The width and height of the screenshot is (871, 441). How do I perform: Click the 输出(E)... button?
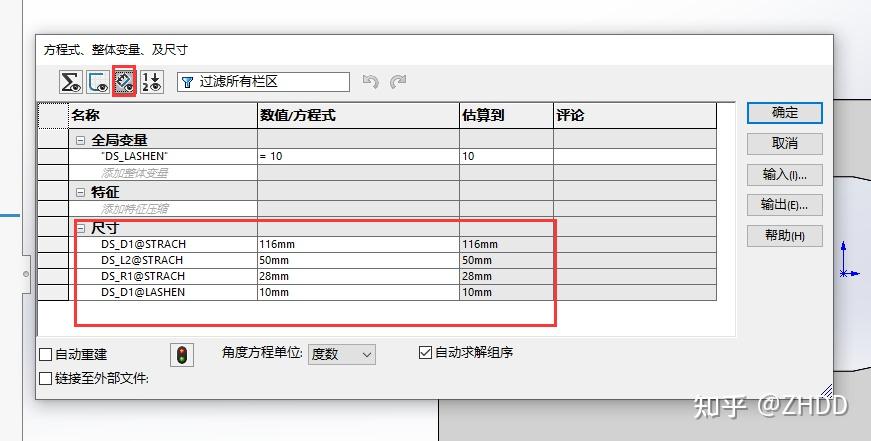(x=784, y=205)
